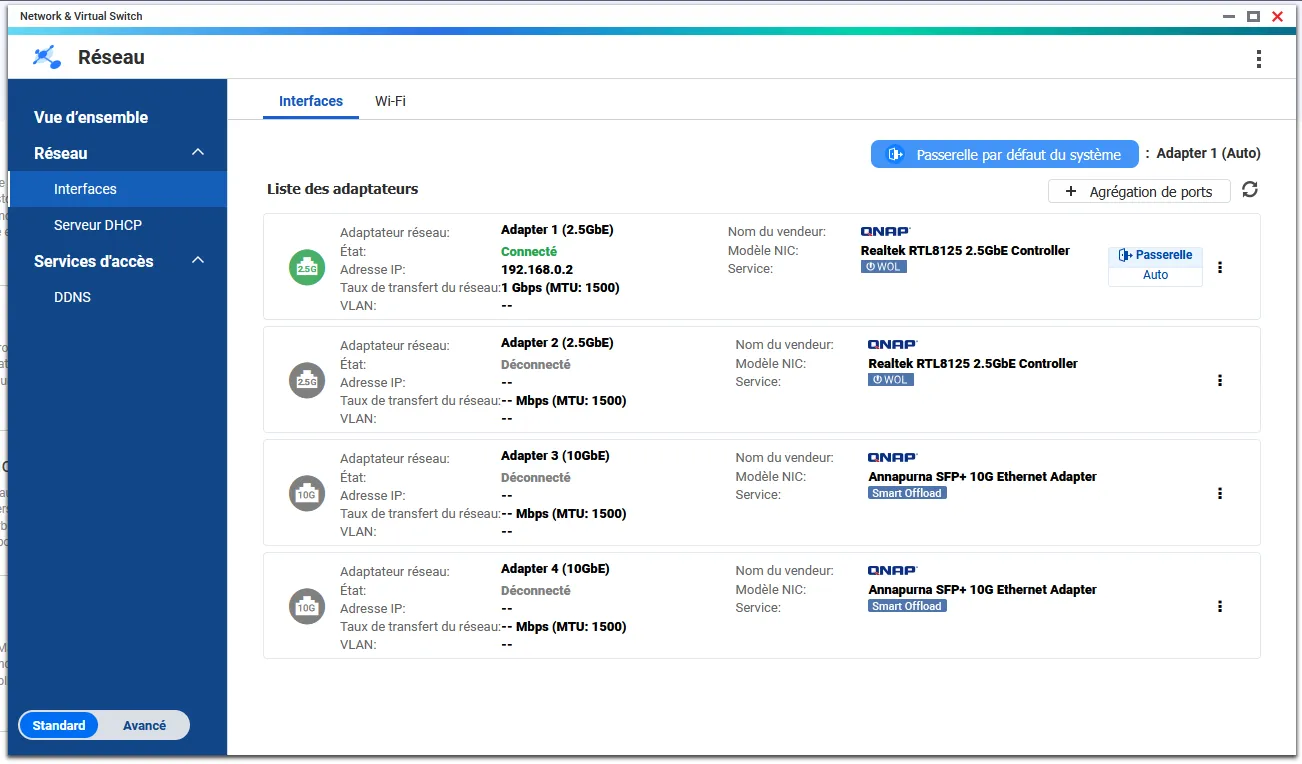Switch to Standard mode
1302x764 pixels.
click(x=59, y=725)
